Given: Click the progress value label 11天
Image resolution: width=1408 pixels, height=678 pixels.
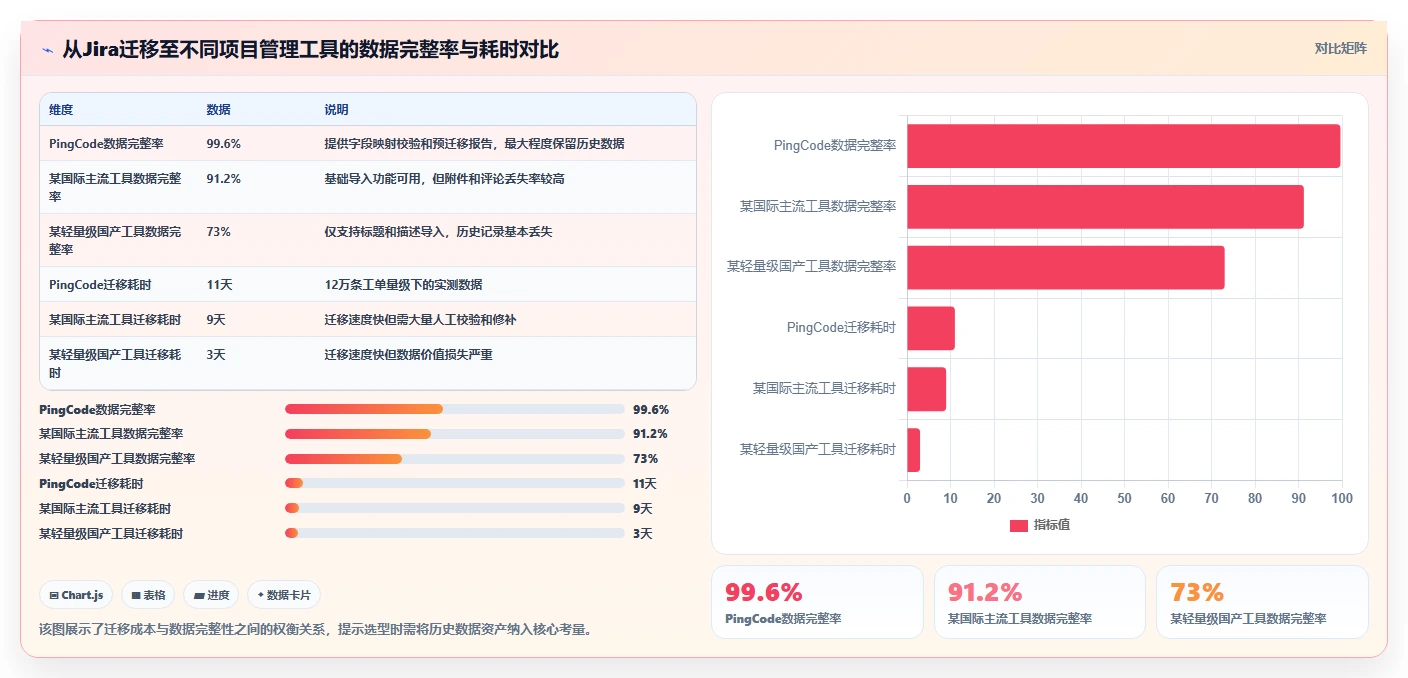Looking at the screenshot, I should tap(644, 484).
